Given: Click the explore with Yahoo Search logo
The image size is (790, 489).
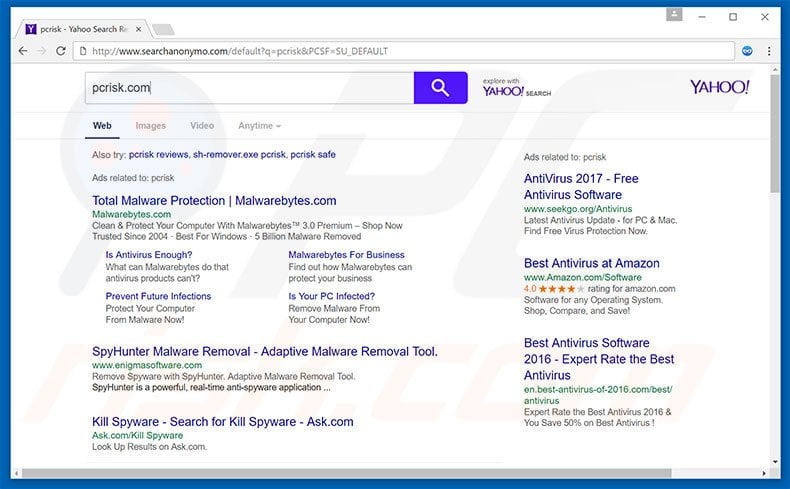Looking at the screenshot, I should pos(516,88).
